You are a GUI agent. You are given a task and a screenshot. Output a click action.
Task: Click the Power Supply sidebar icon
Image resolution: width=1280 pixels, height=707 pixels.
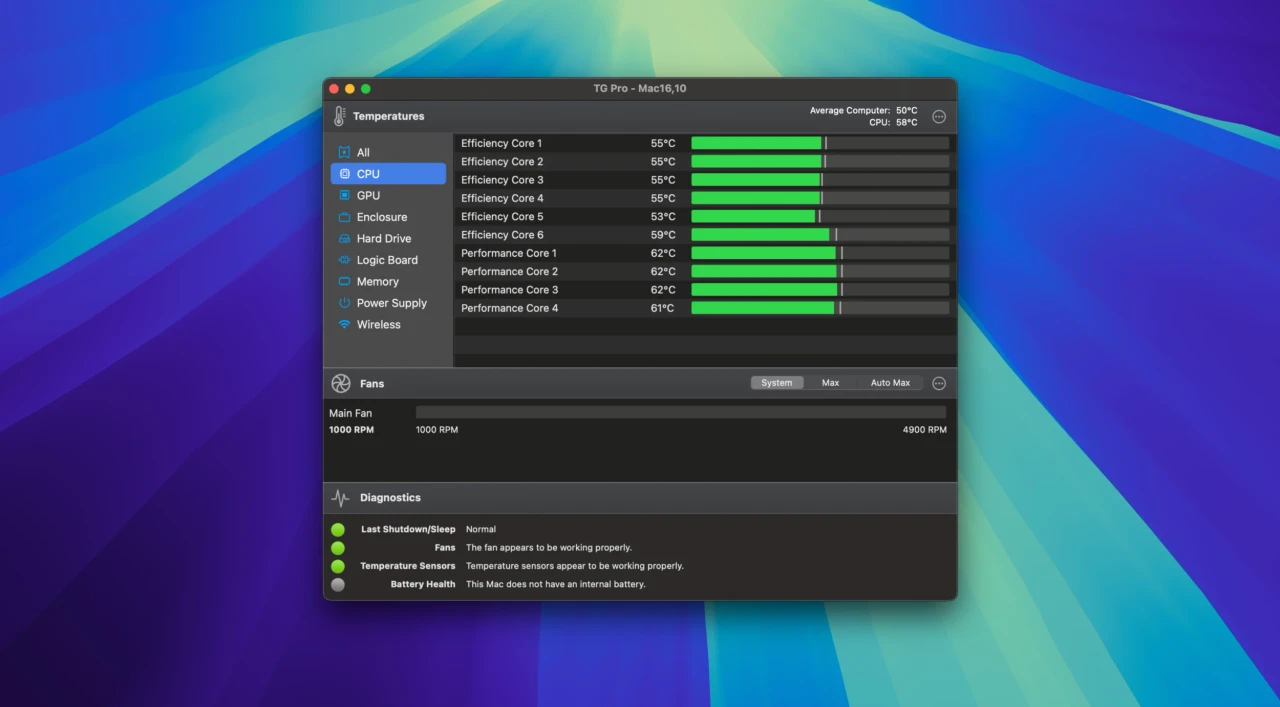pyautogui.click(x=344, y=303)
